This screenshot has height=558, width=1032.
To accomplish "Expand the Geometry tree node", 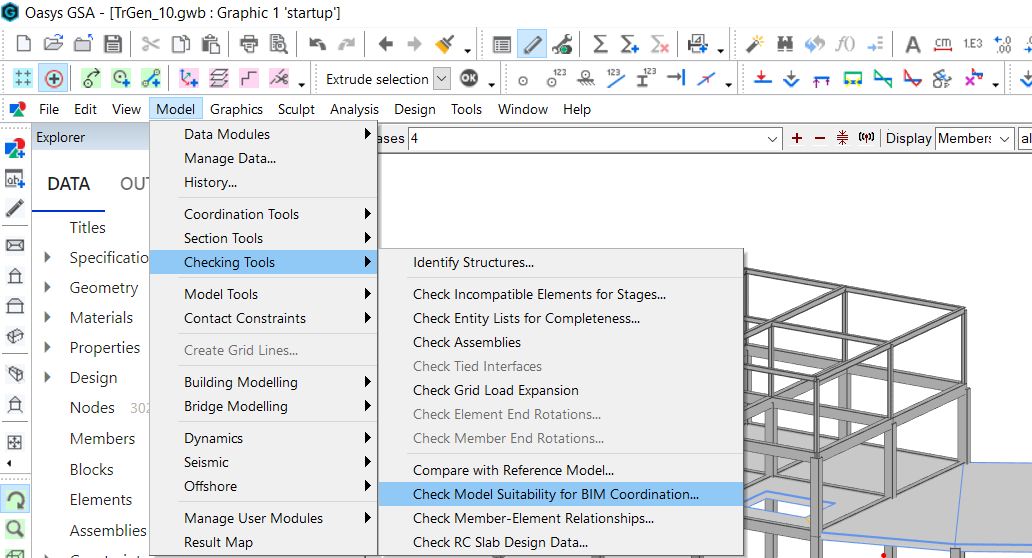I will [48, 288].
